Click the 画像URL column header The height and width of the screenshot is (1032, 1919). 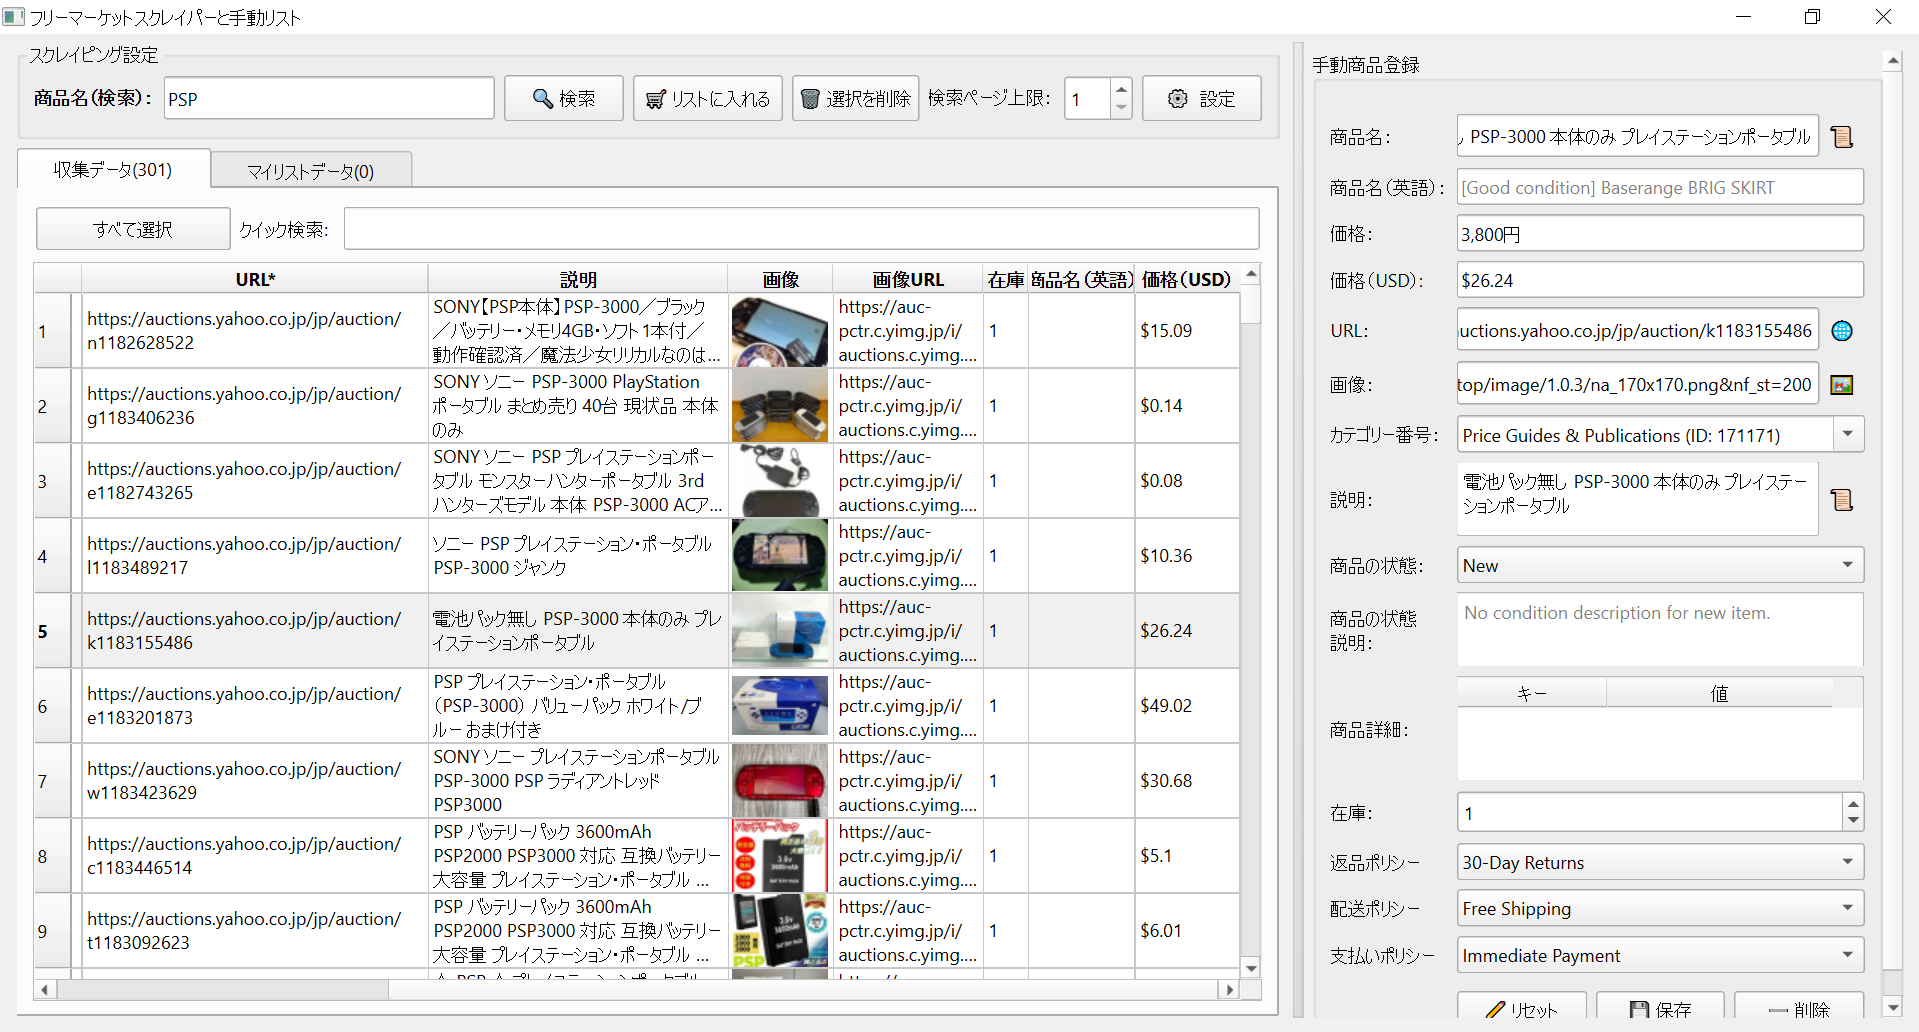tap(908, 279)
